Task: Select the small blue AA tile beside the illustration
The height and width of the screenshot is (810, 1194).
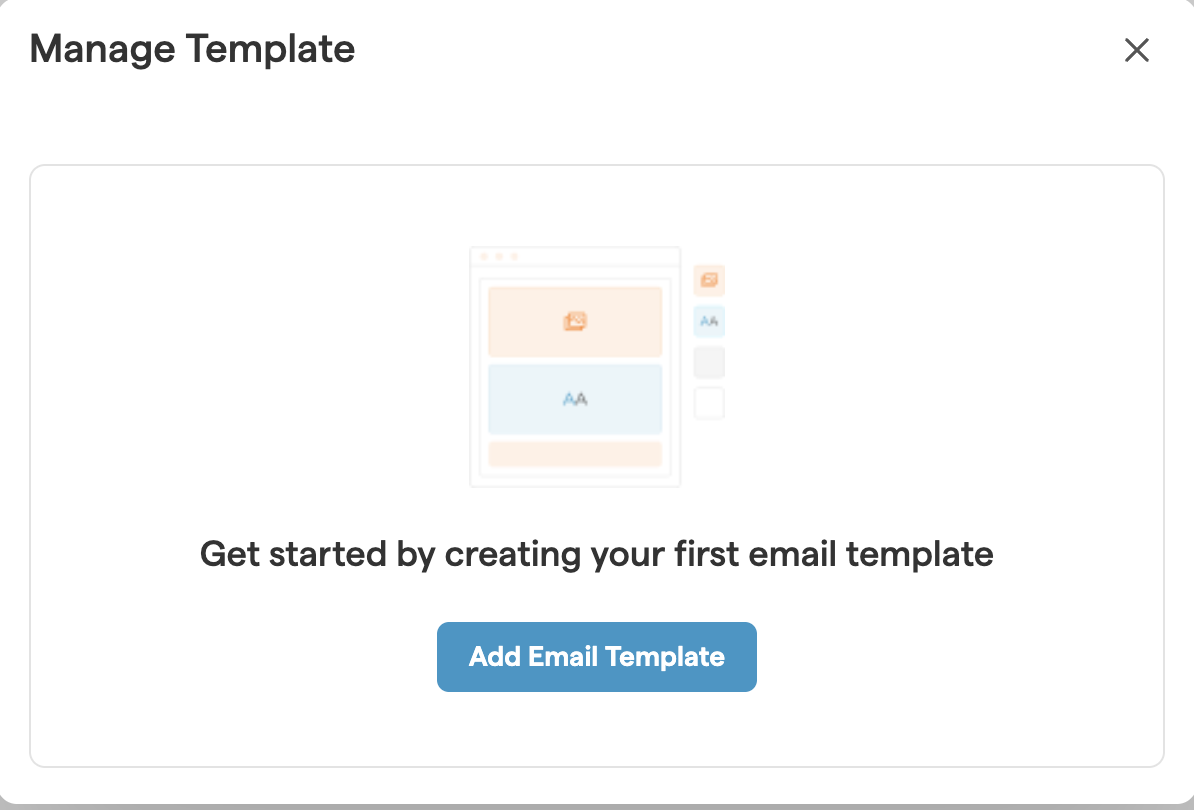Action: [x=709, y=321]
